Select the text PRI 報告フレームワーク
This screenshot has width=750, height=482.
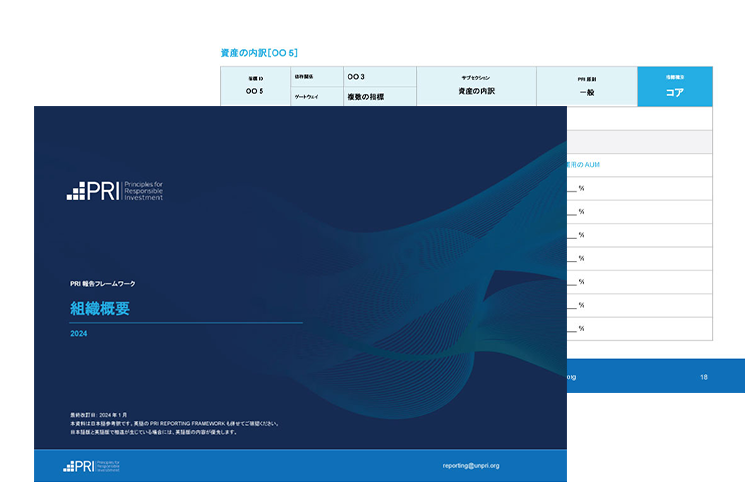[x=102, y=284]
